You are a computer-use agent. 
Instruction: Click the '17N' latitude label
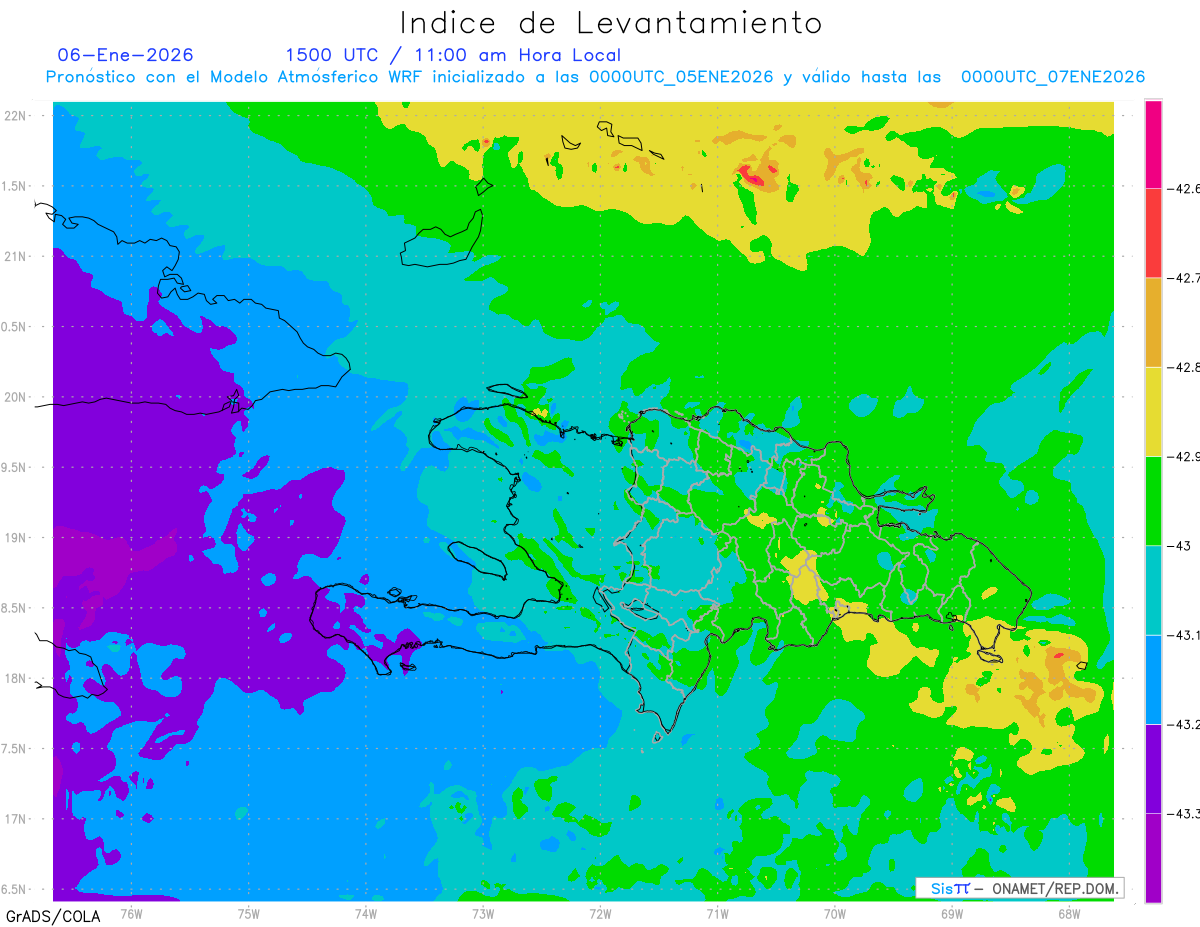pyautogui.click(x=17, y=820)
